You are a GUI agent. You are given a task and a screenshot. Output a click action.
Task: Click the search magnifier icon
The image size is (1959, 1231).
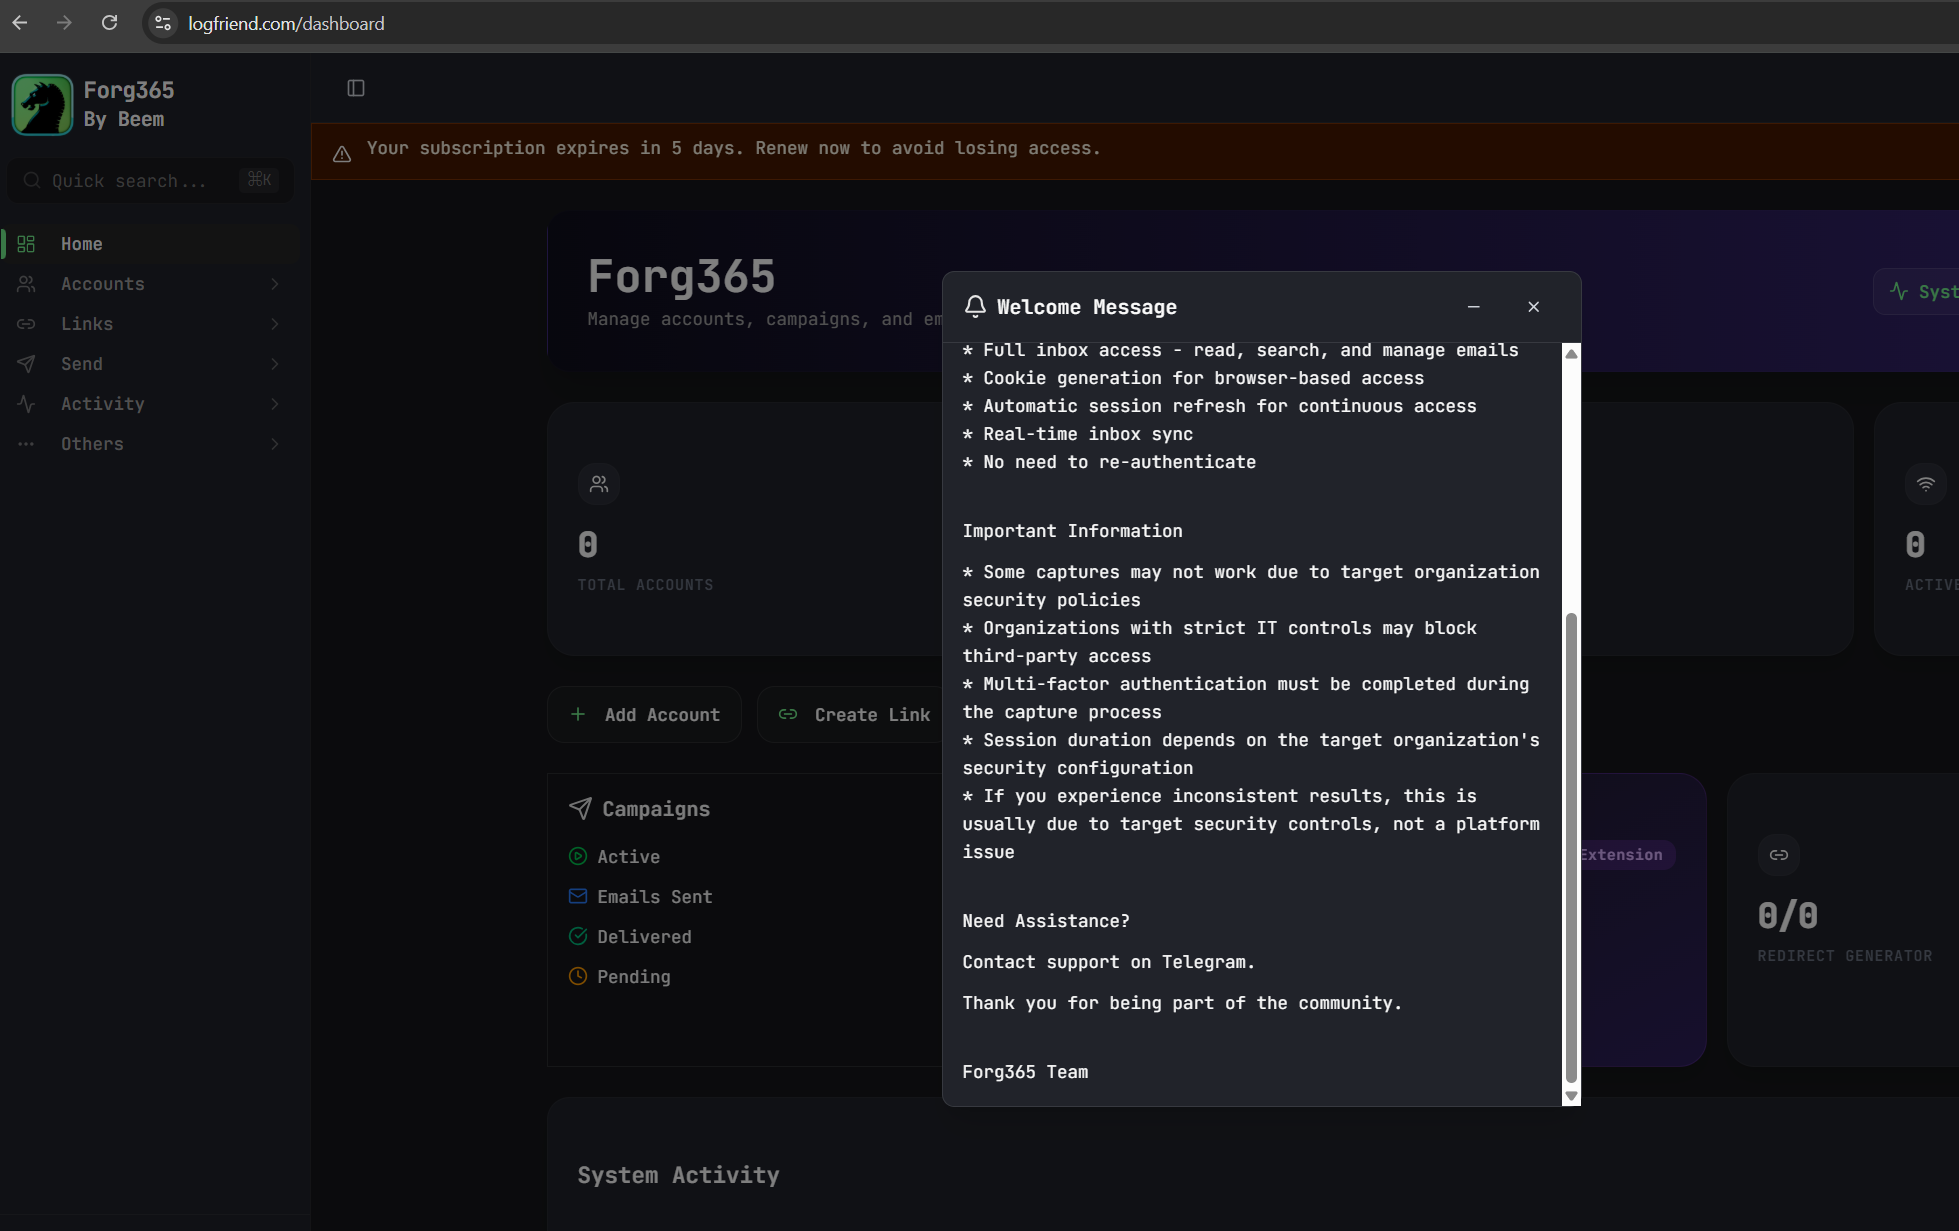[x=32, y=180]
